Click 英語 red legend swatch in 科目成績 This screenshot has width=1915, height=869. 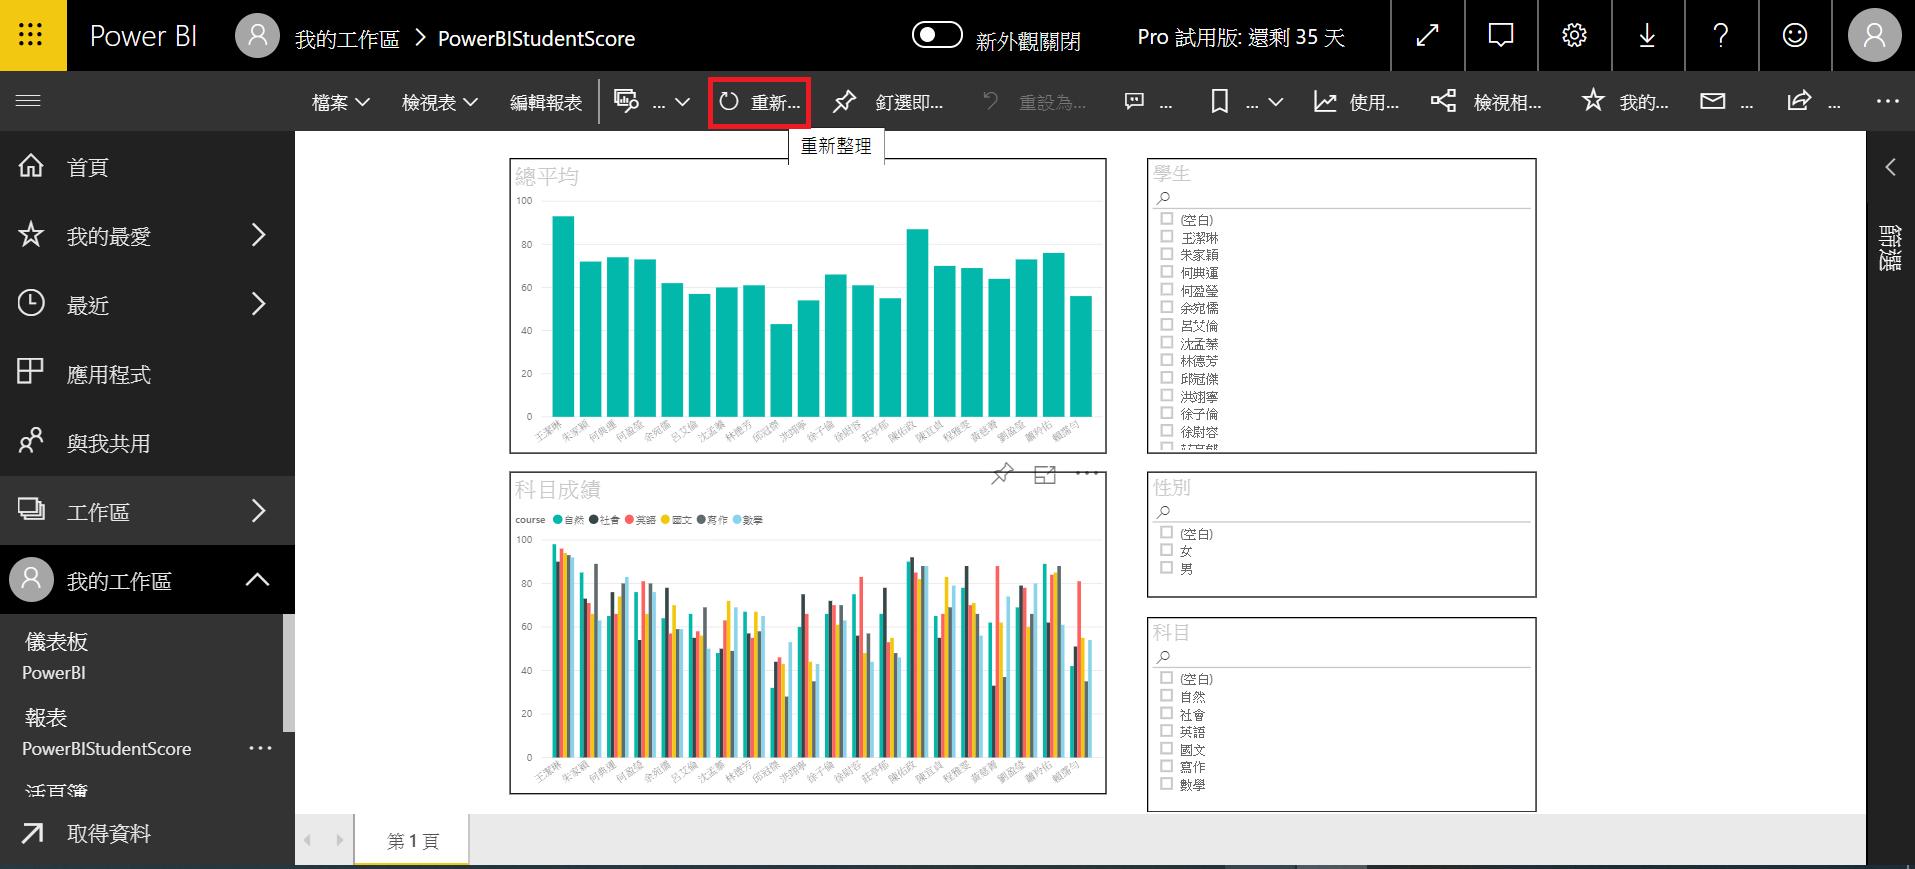[630, 520]
